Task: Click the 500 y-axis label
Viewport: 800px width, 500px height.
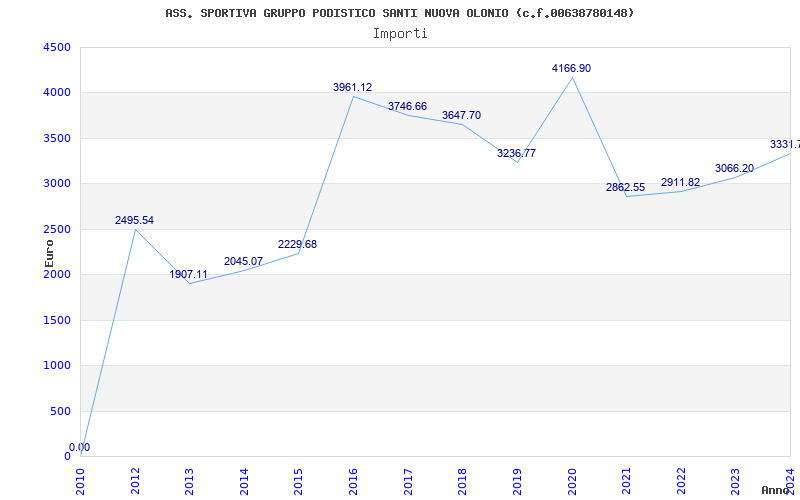Action: coord(60,411)
